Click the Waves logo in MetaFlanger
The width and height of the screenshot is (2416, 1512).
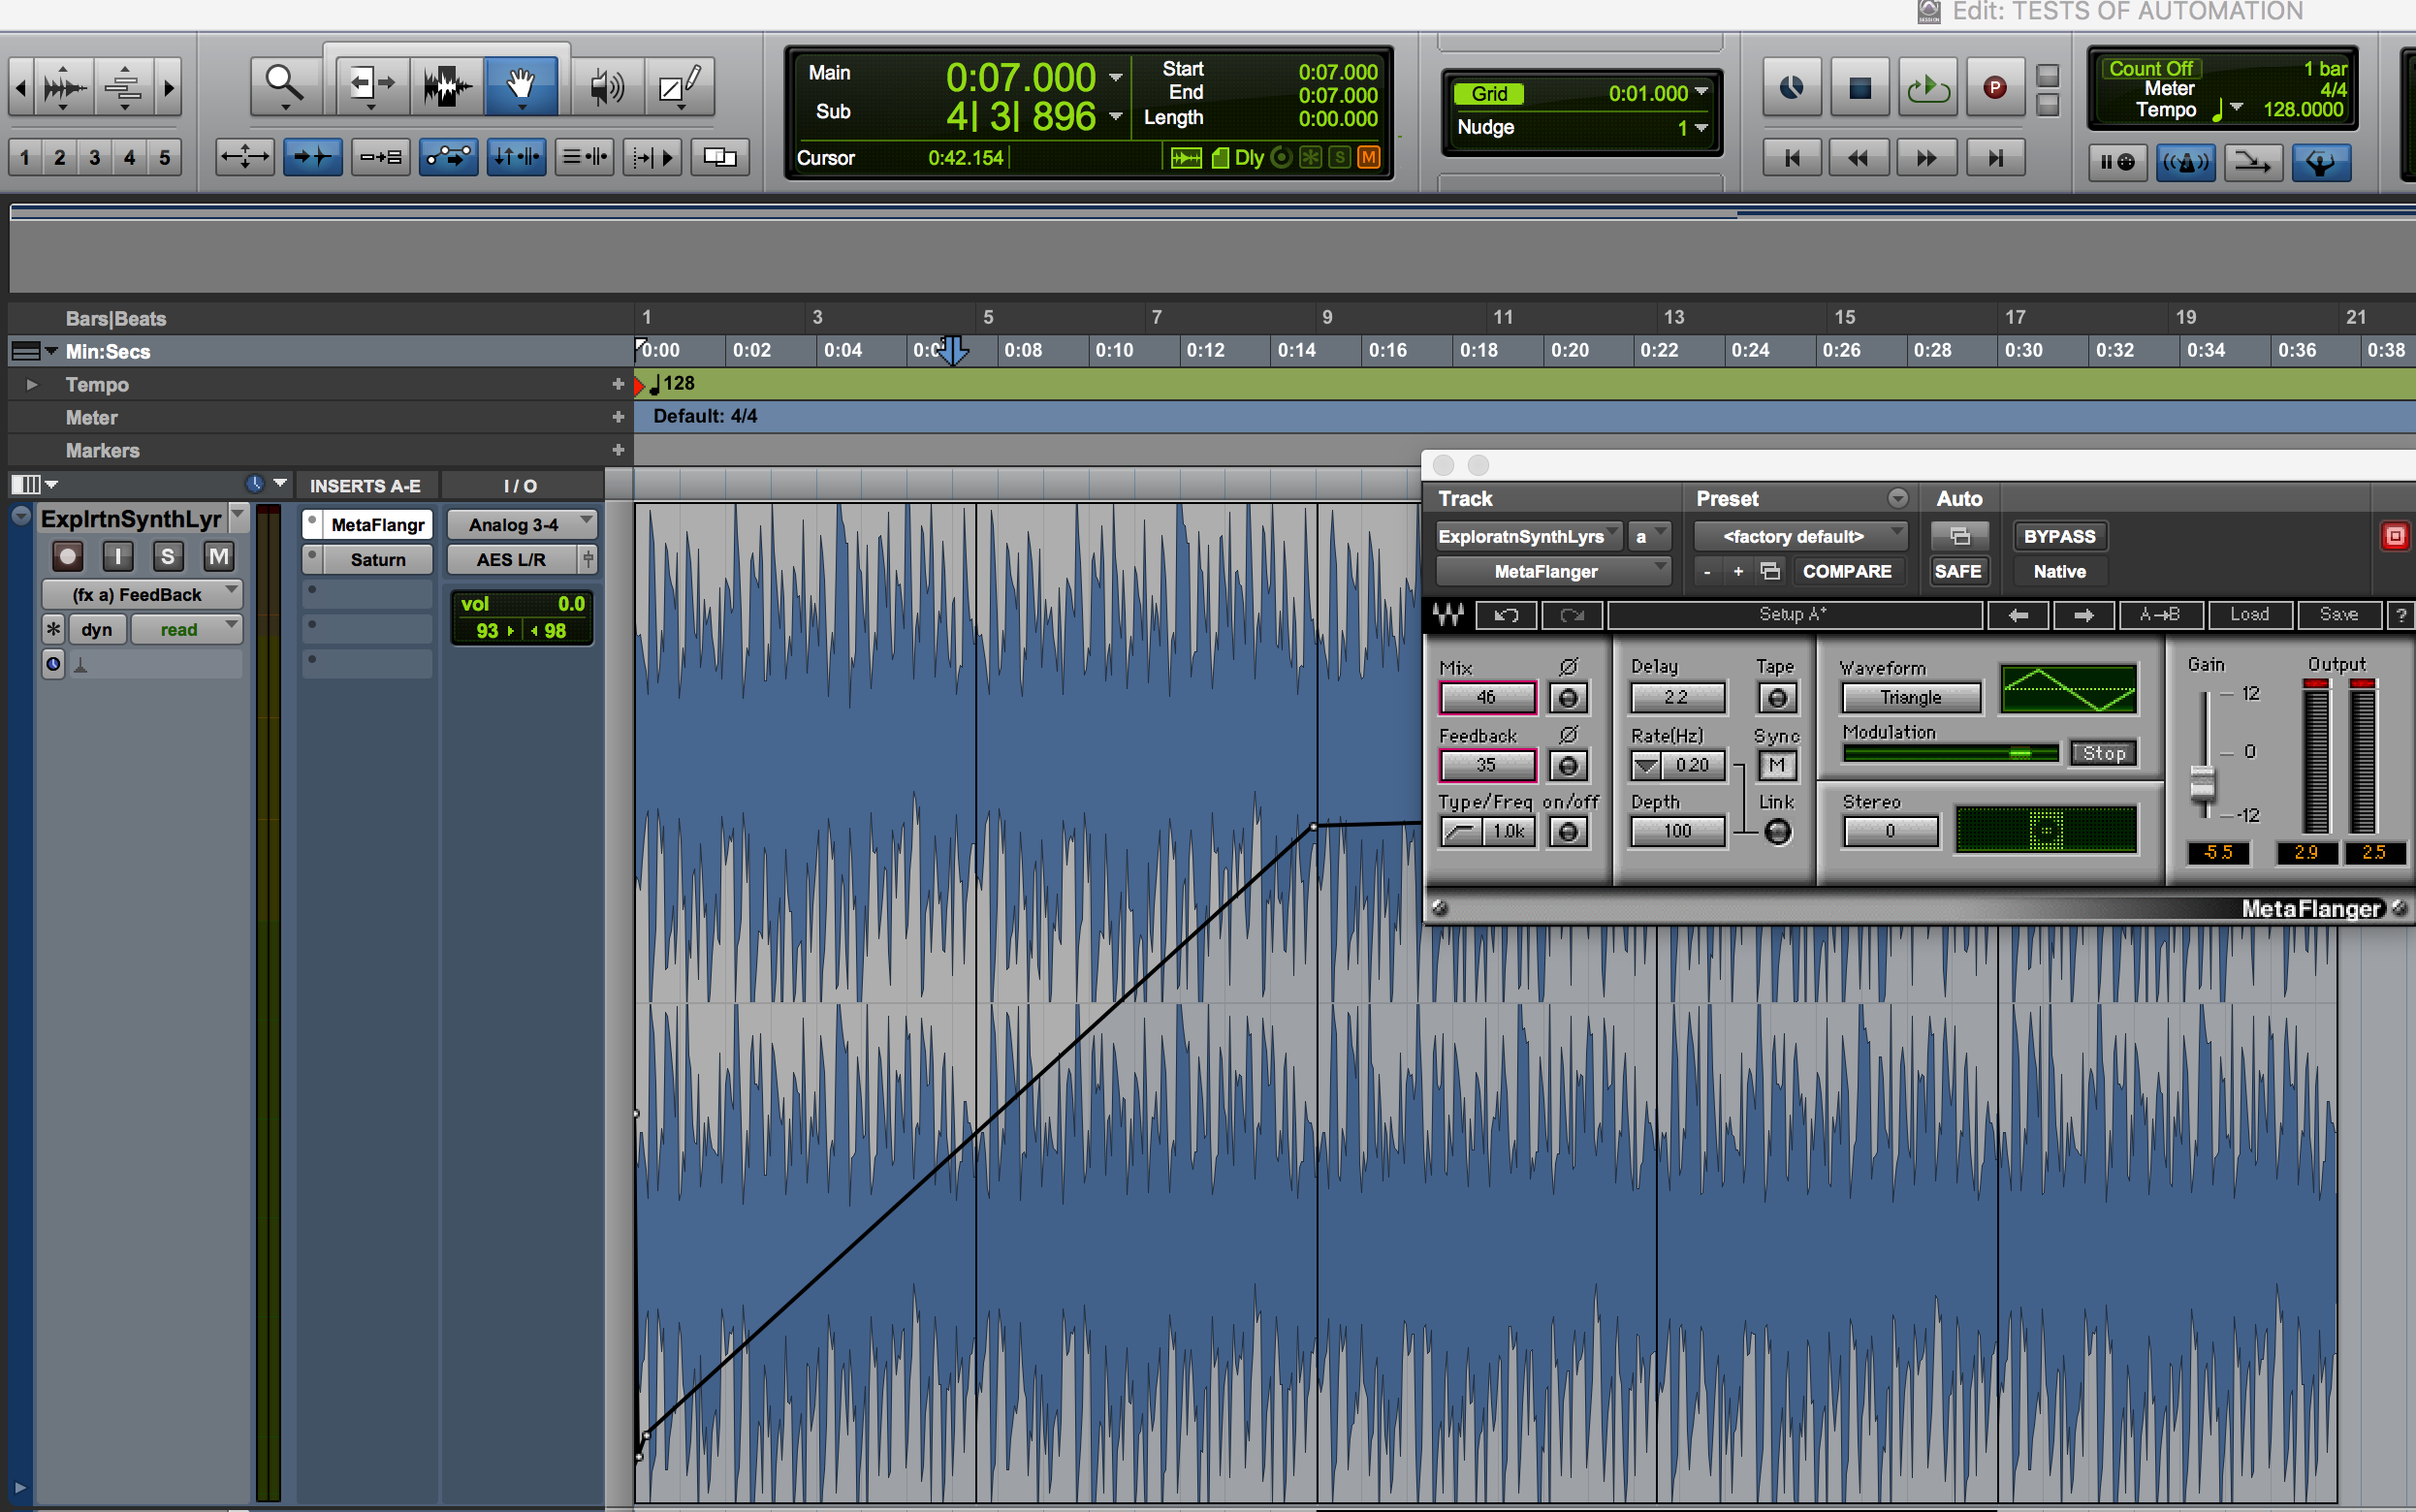coord(1448,615)
